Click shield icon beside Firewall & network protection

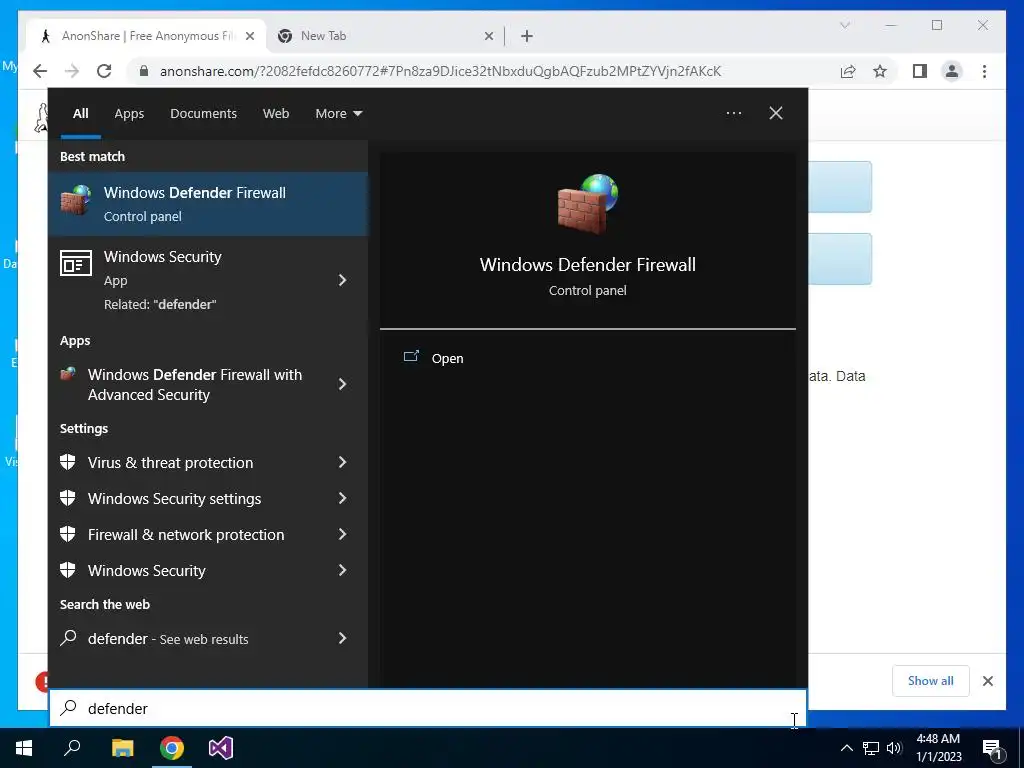67,534
